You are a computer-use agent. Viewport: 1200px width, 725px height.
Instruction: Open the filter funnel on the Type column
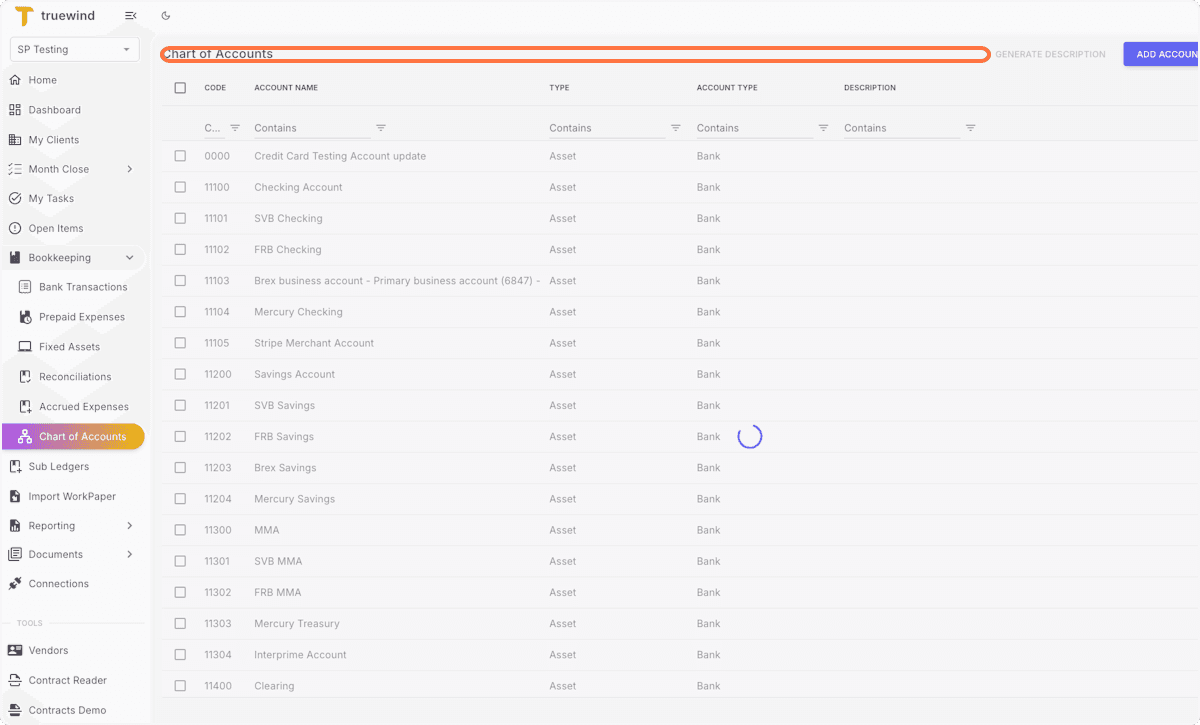[674, 128]
